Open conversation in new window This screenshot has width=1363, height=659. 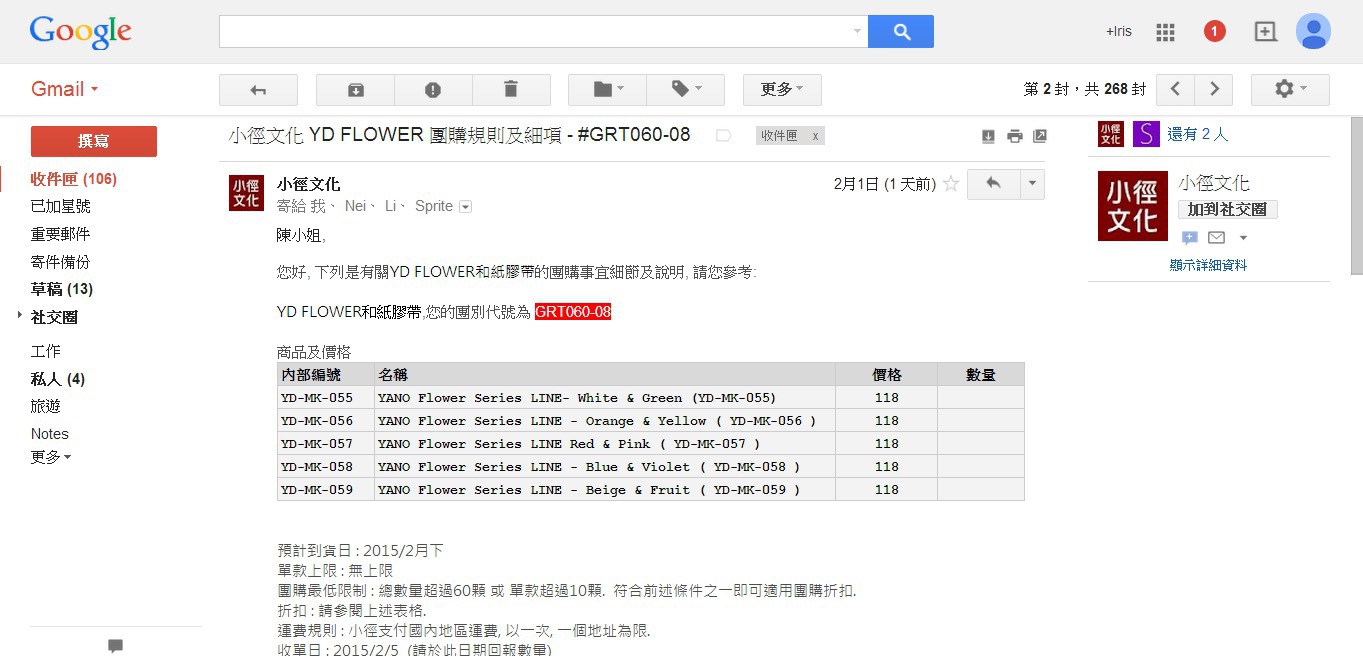point(1040,136)
